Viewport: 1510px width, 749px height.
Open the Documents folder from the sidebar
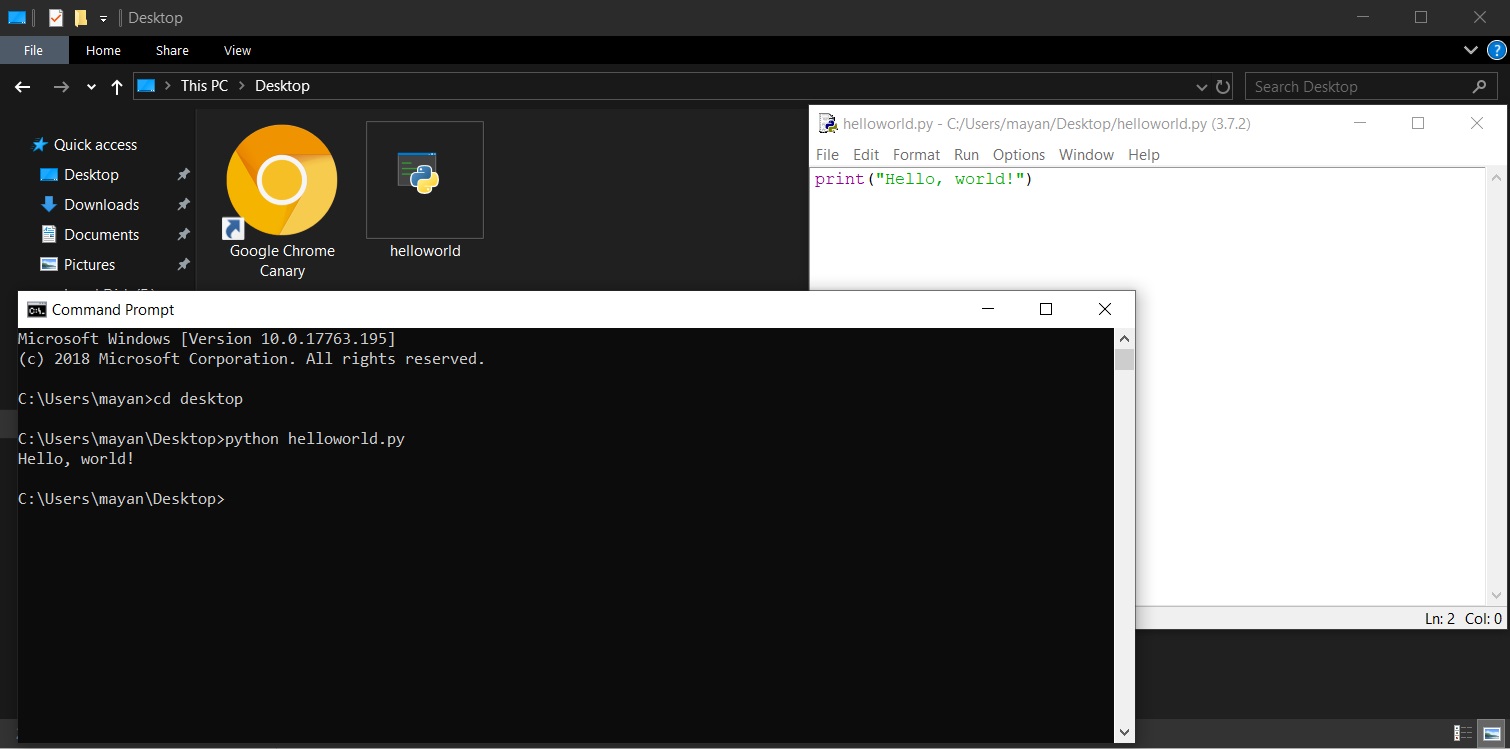click(x=100, y=234)
